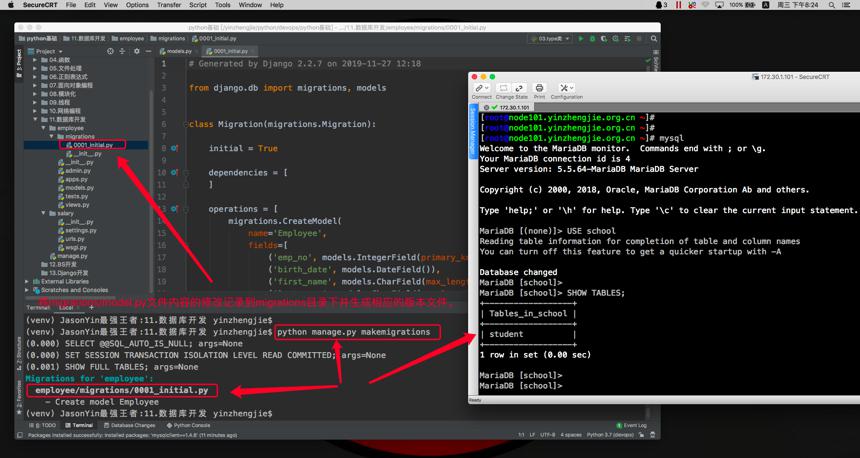The width and height of the screenshot is (860, 458).
Task: Toggle the Structure side tool window
Action: pyautogui.click(x=19, y=355)
